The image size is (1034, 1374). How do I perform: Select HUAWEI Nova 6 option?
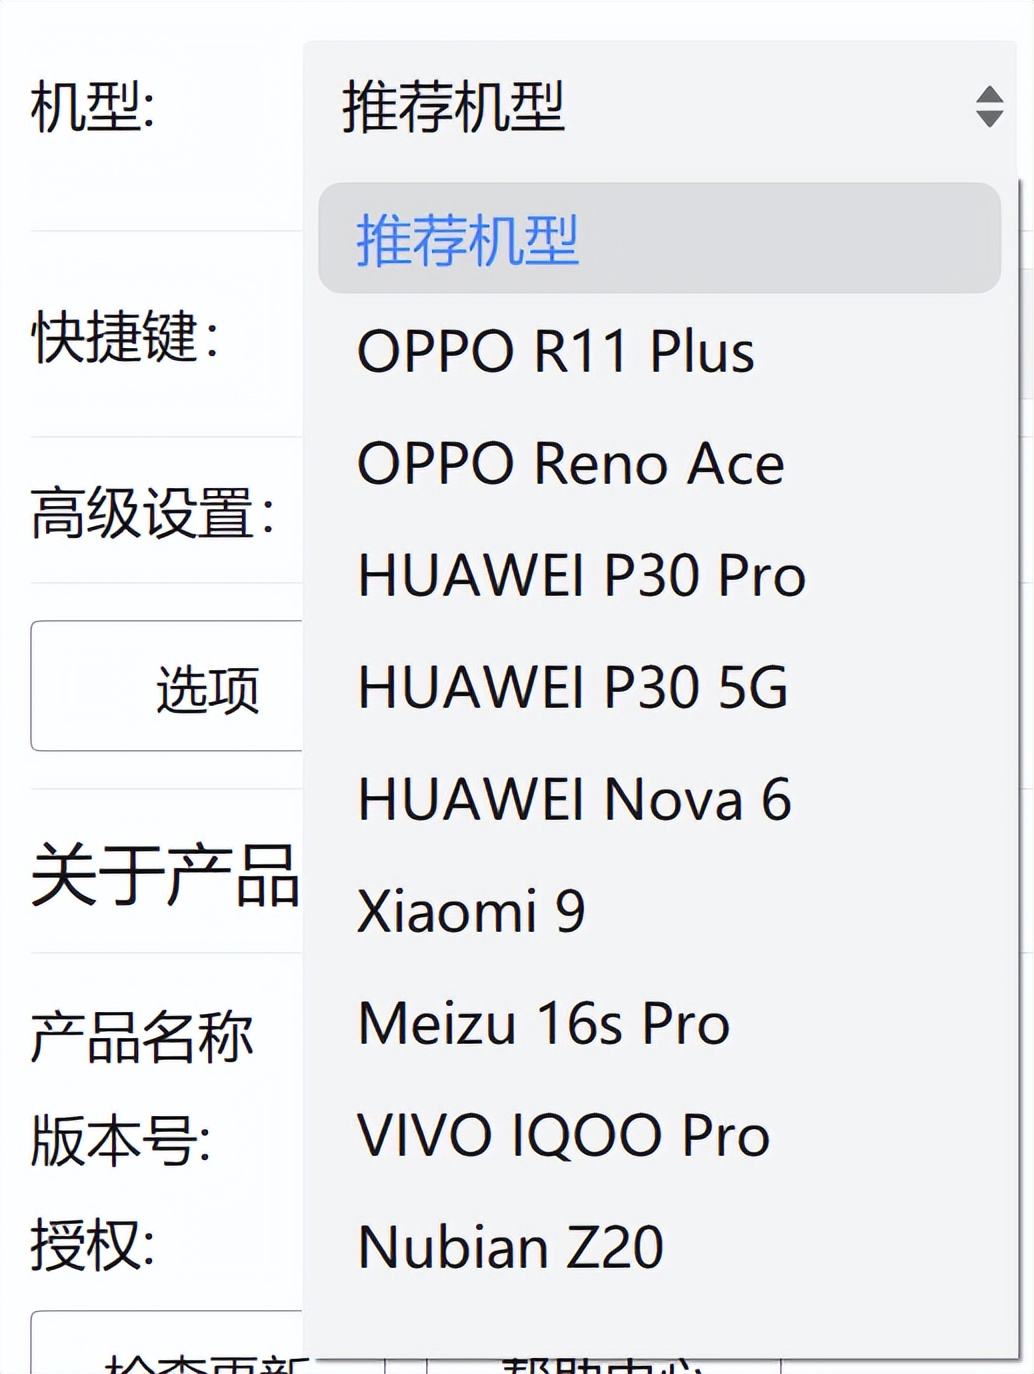575,799
